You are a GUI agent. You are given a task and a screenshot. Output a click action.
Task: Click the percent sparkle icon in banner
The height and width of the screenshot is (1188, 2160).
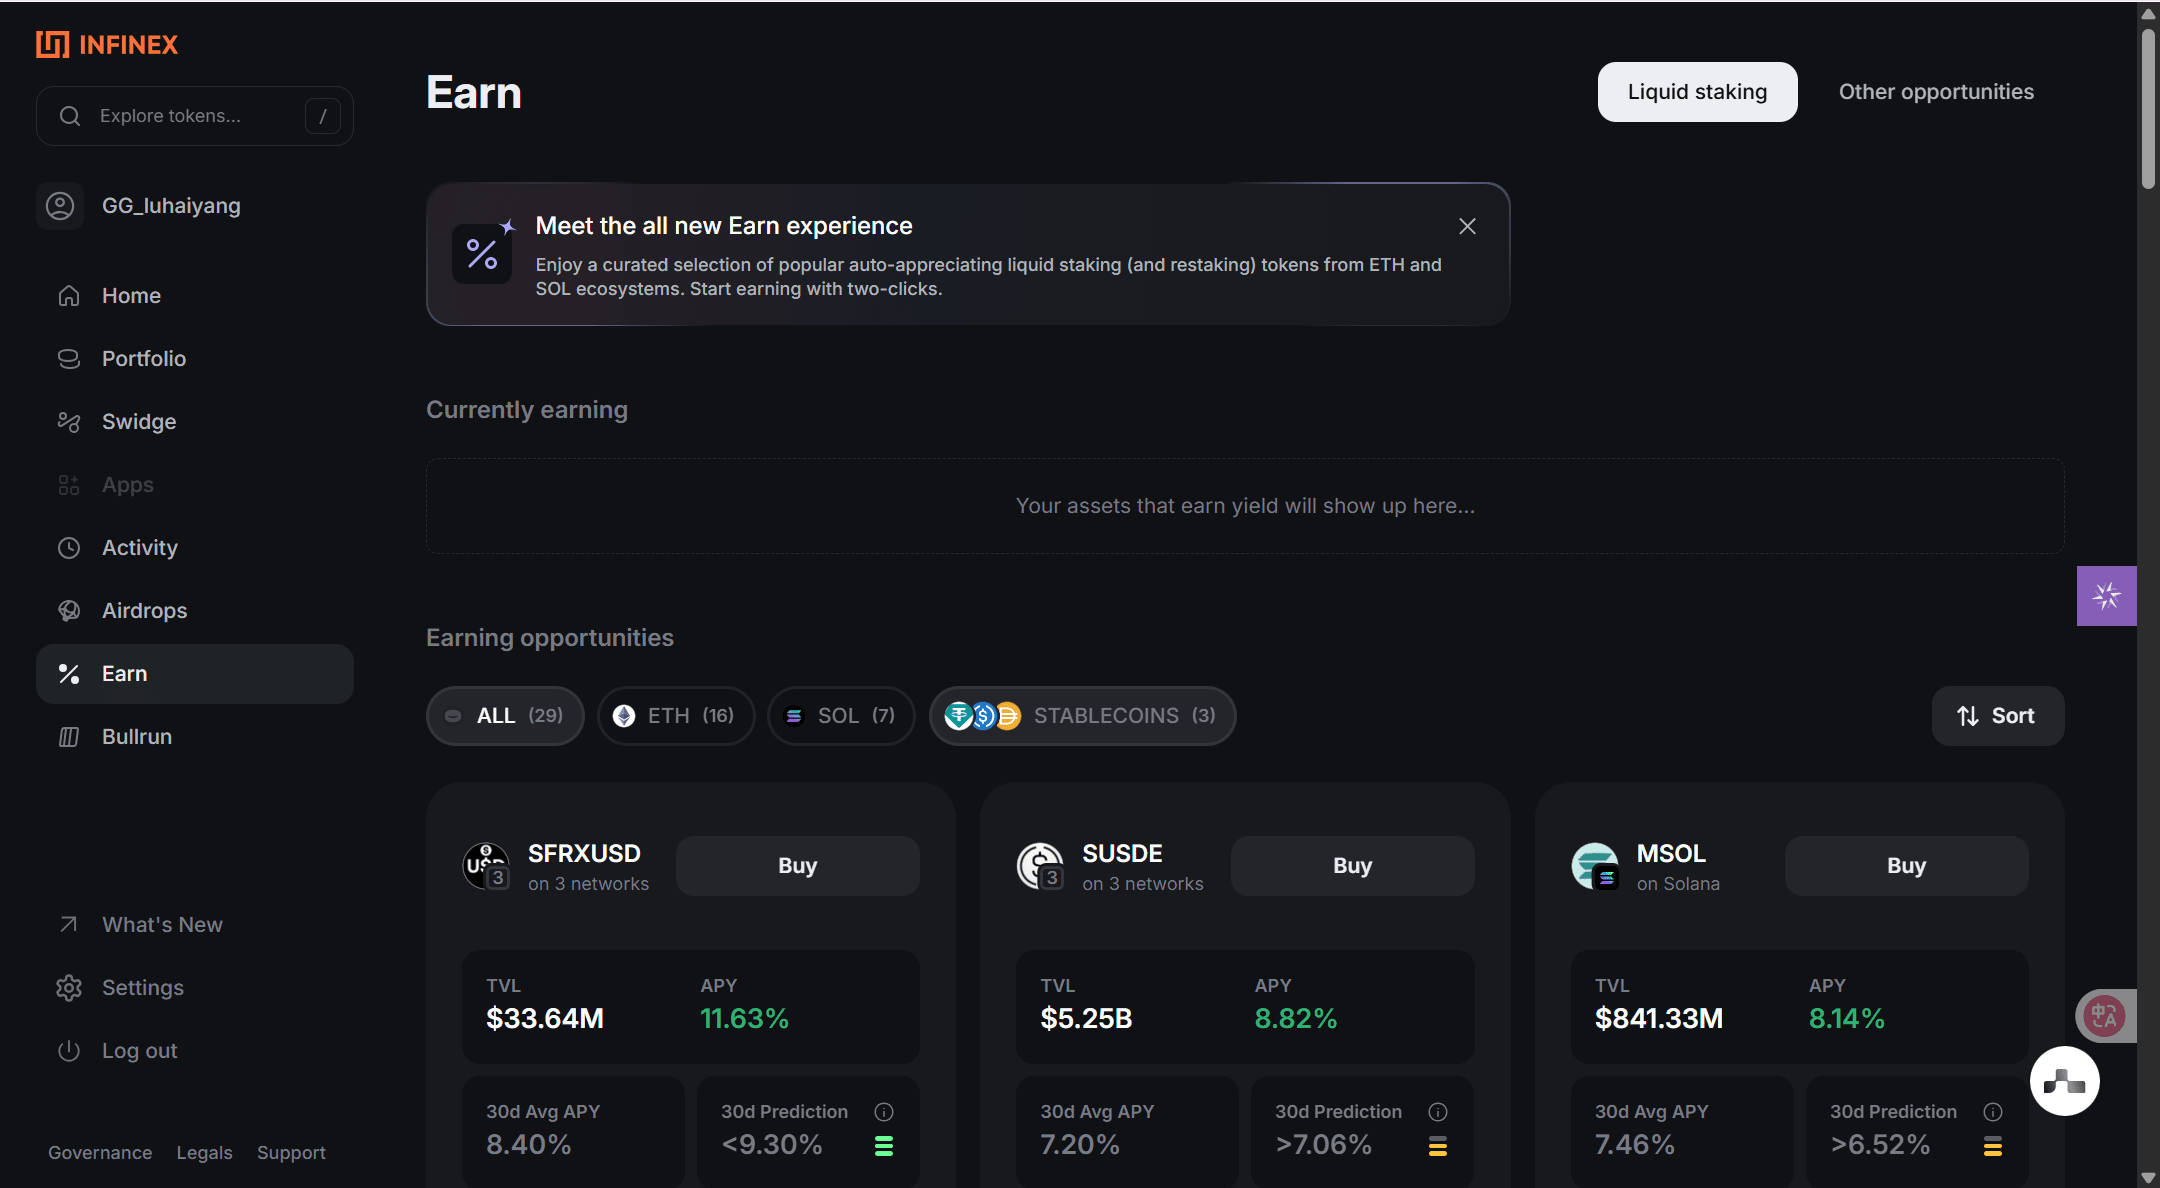click(x=483, y=252)
